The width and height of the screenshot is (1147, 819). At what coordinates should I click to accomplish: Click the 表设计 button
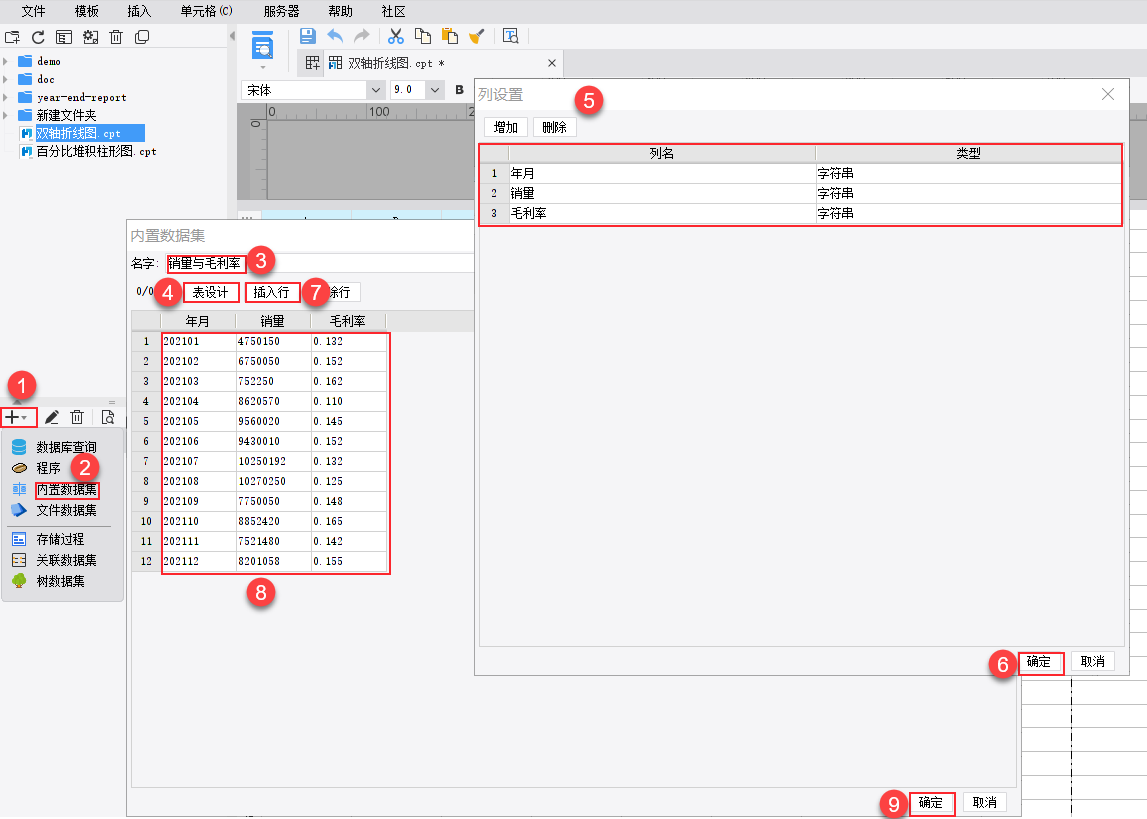(211, 292)
